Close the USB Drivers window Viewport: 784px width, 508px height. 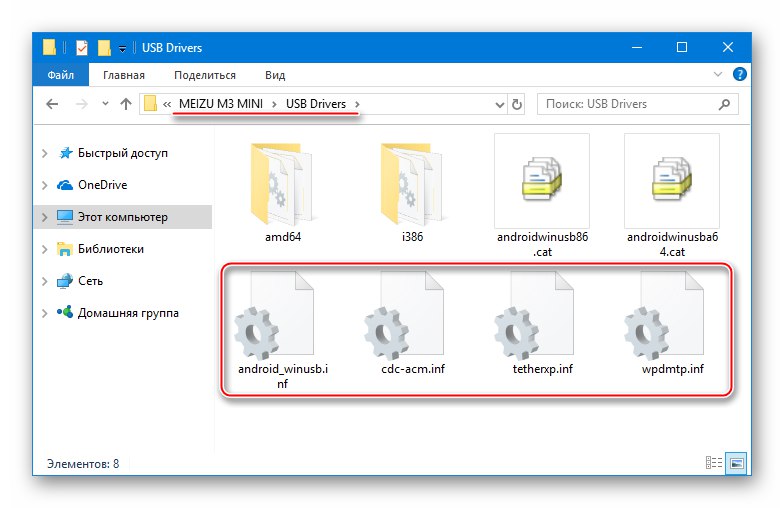click(x=728, y=48)
